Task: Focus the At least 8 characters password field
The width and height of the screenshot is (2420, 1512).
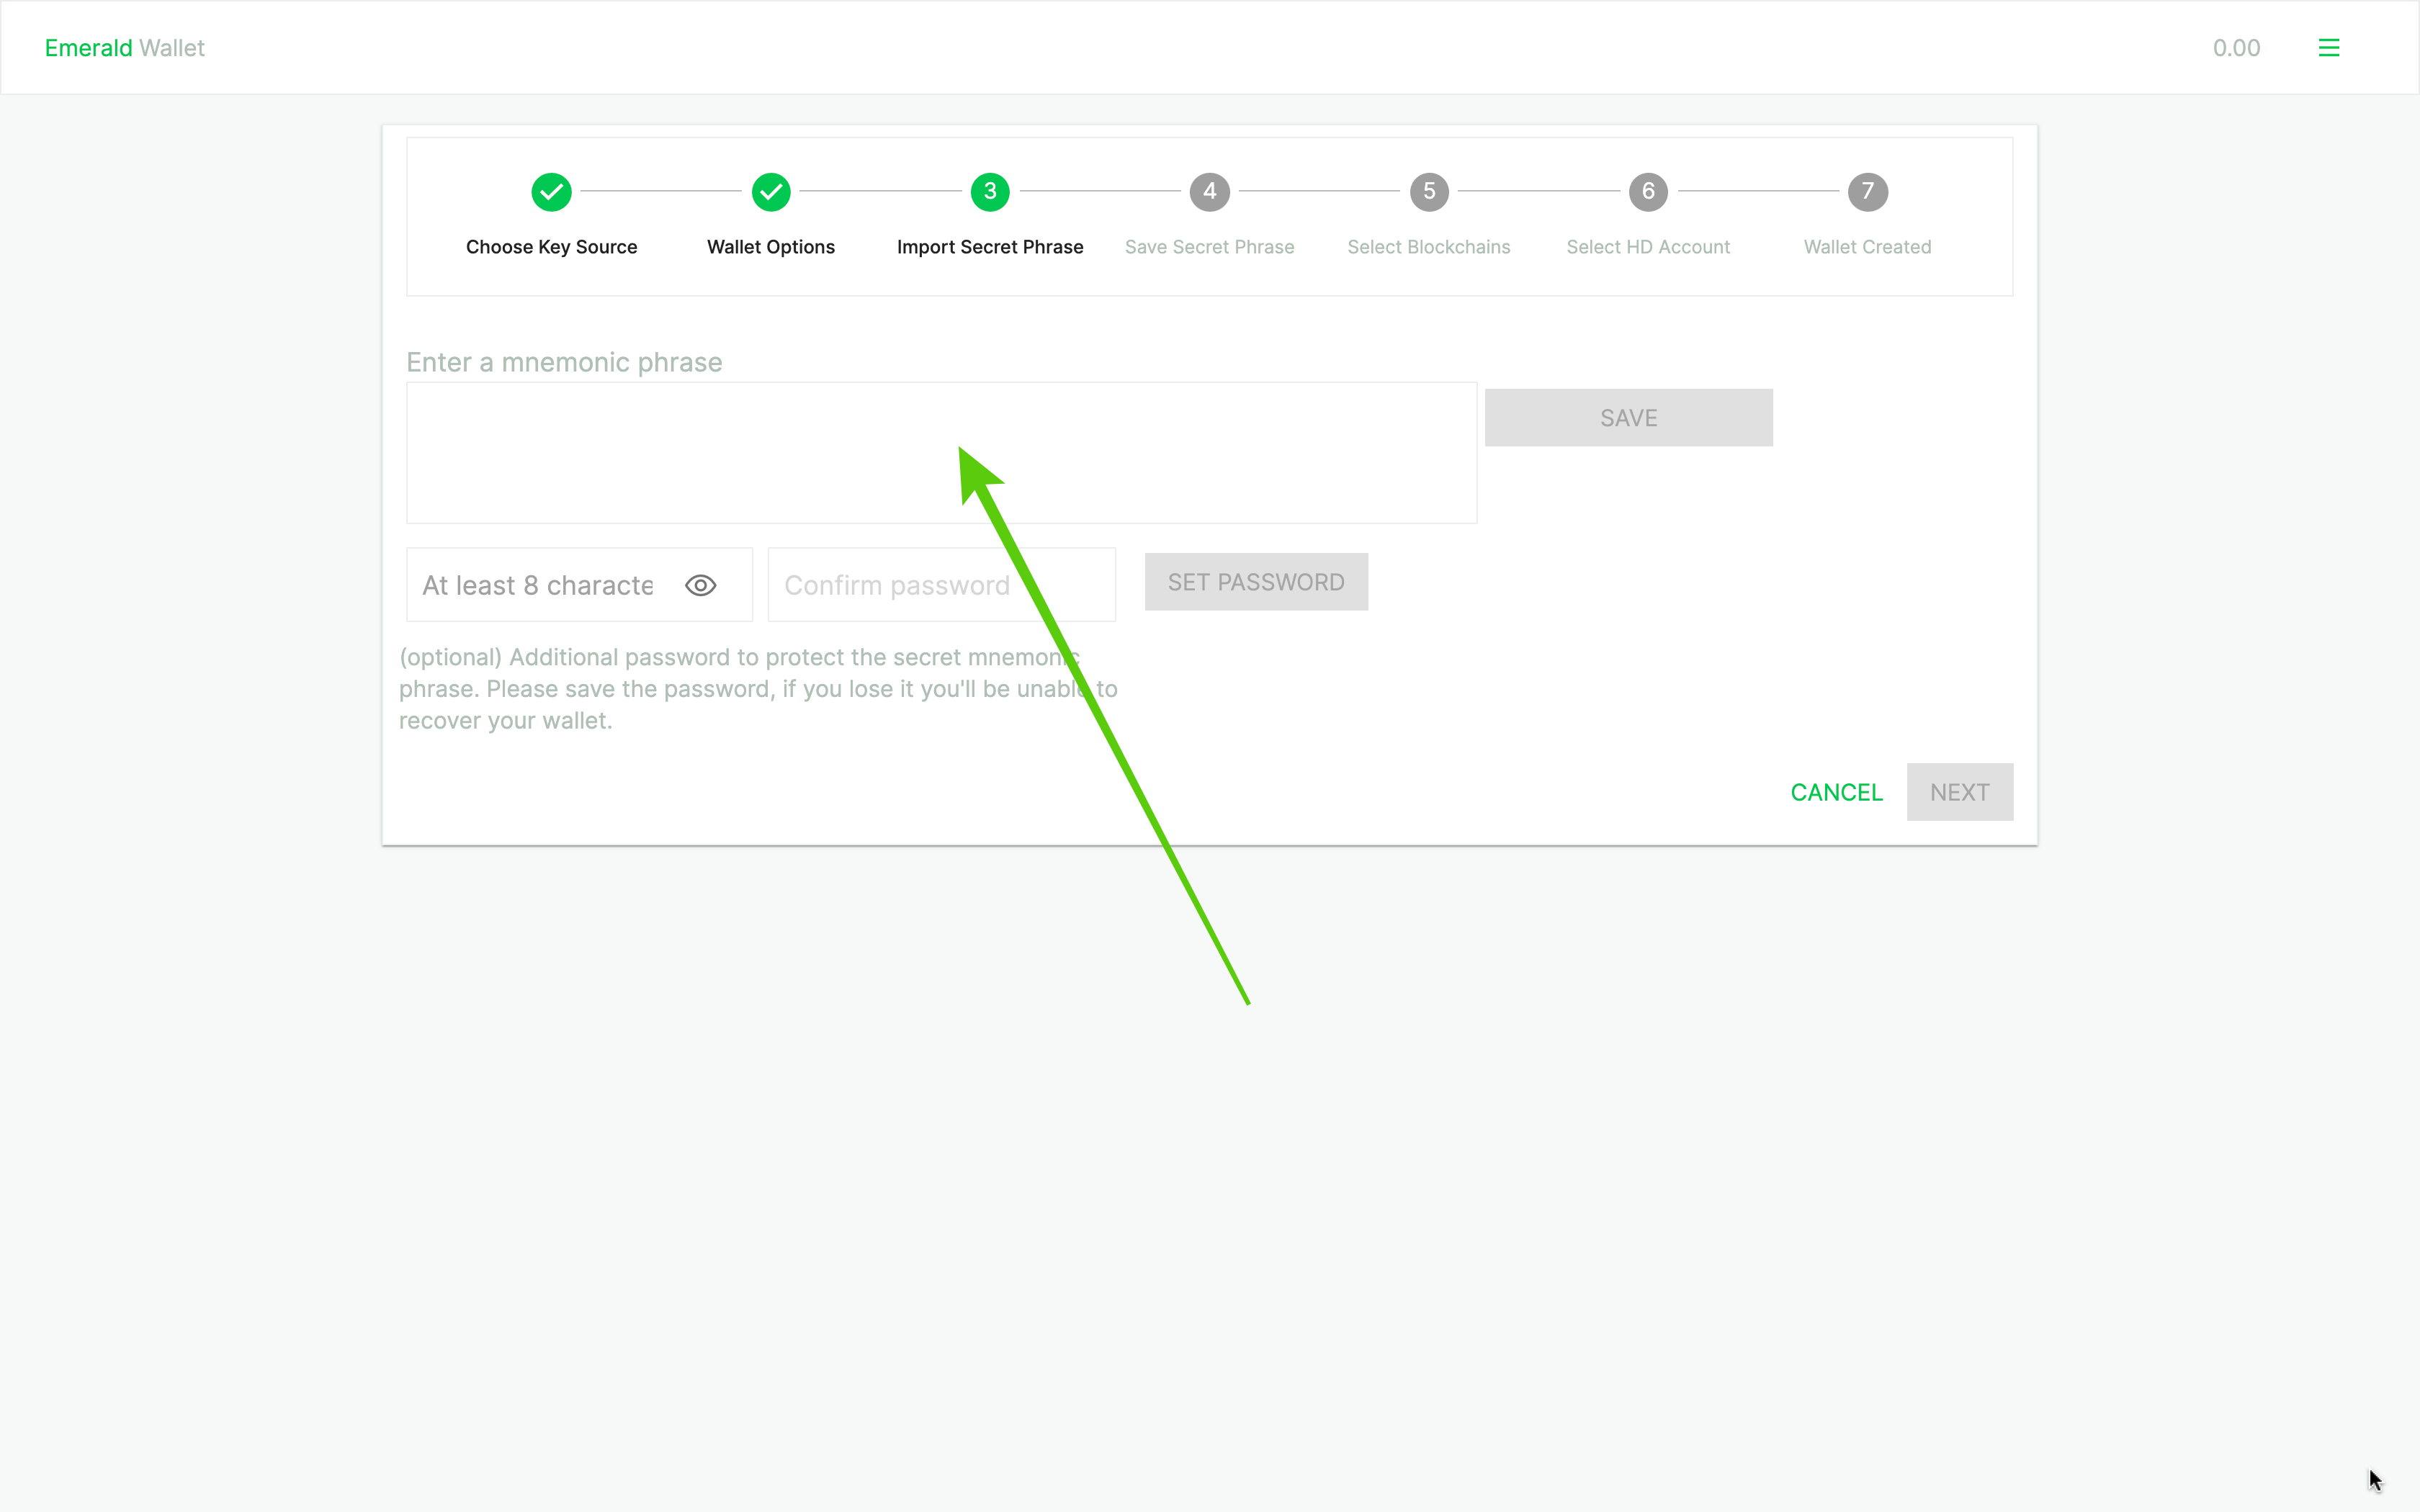Action: 538,585
